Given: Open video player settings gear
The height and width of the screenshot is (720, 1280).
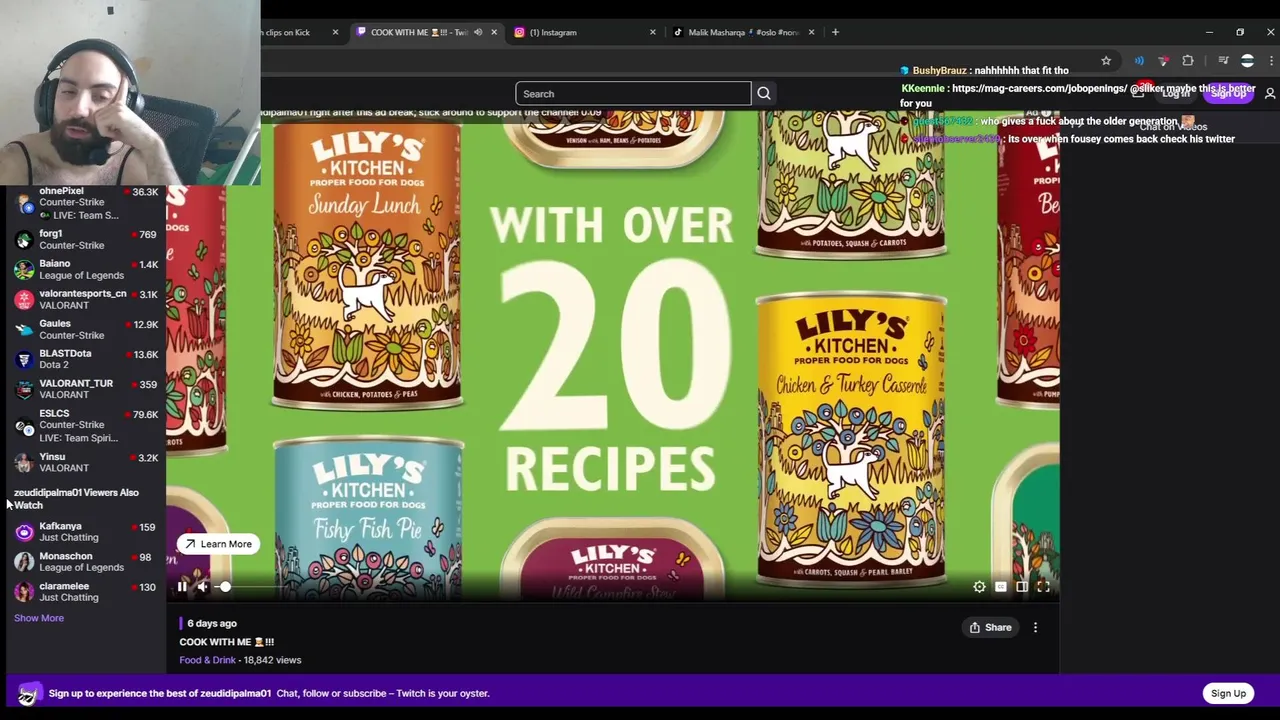Looking at the screenshot, I should click(x=979, y=587).
